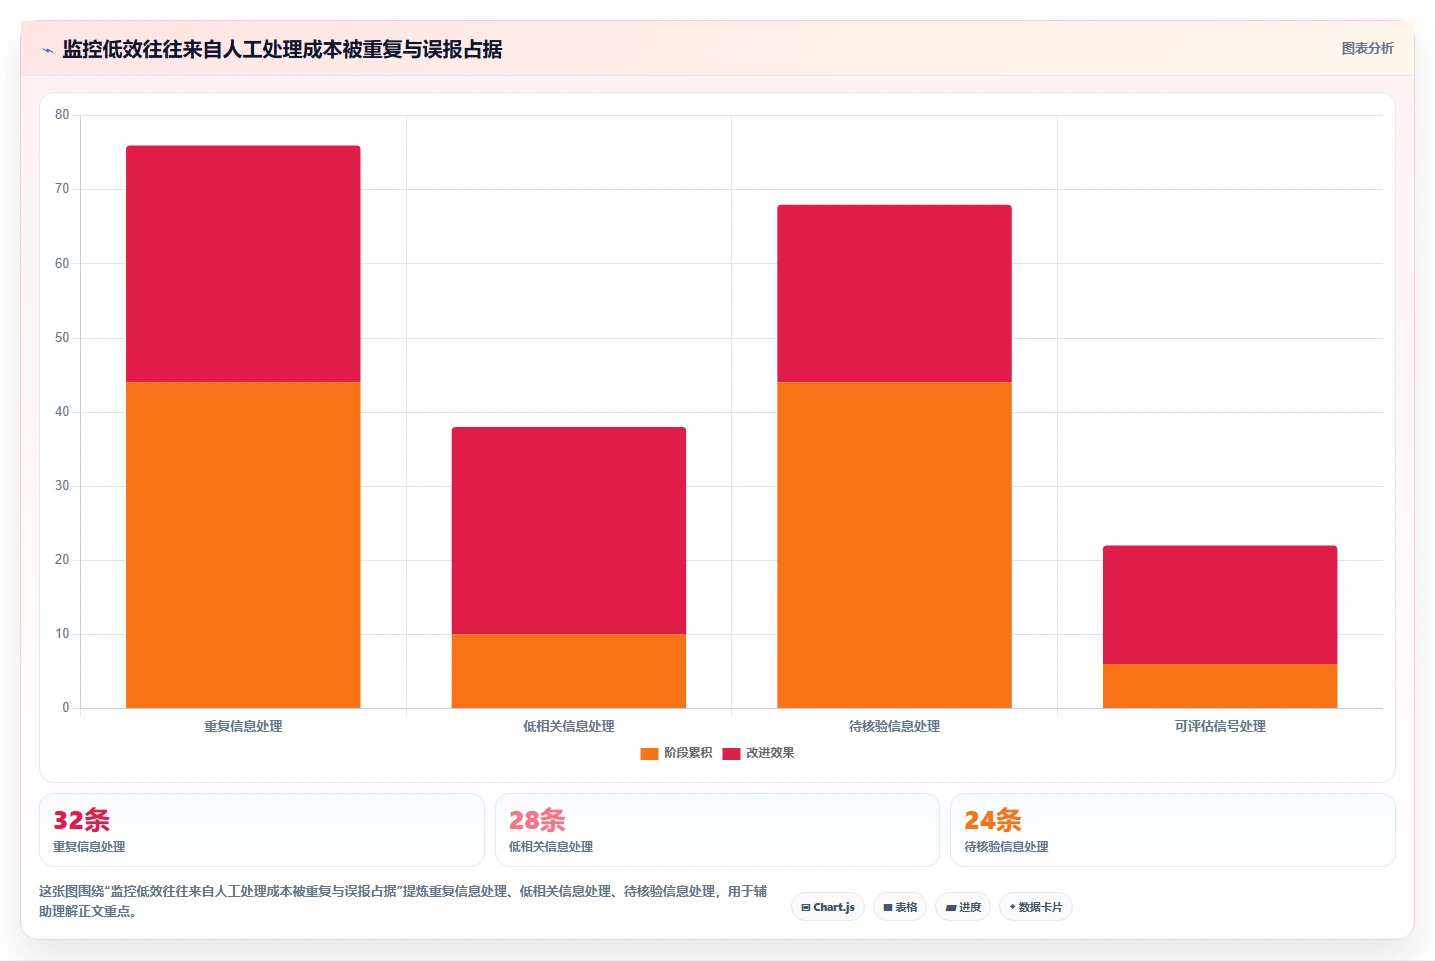Image resolution: width=1435 pixels, height=961 pixels.
Task: Click the 24条 value text
Action: click(x=993, y=820)
